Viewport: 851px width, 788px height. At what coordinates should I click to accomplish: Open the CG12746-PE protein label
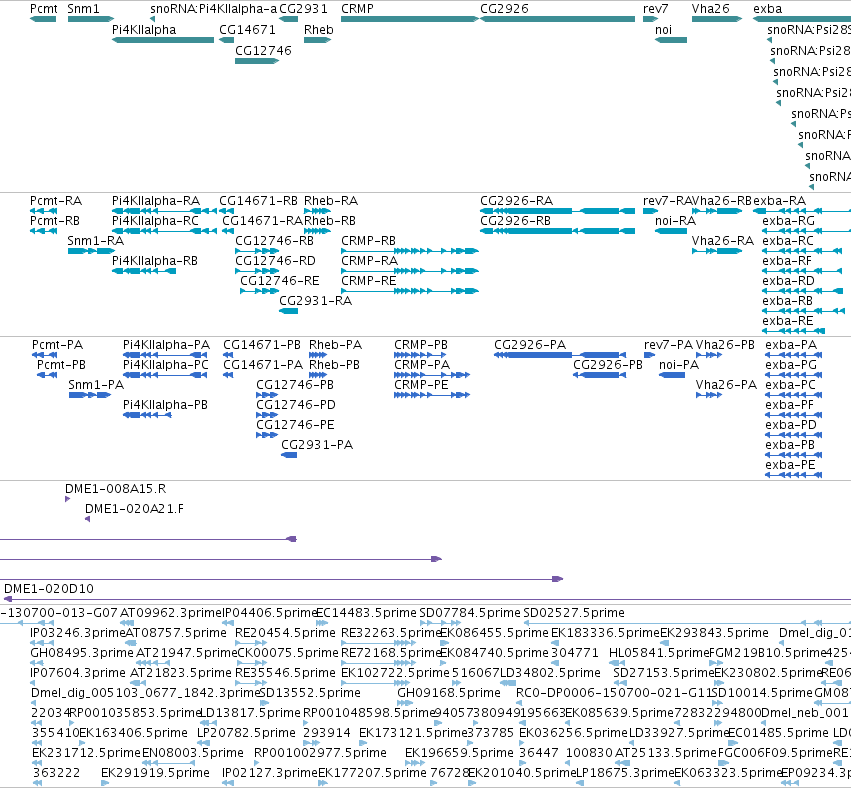295,424
